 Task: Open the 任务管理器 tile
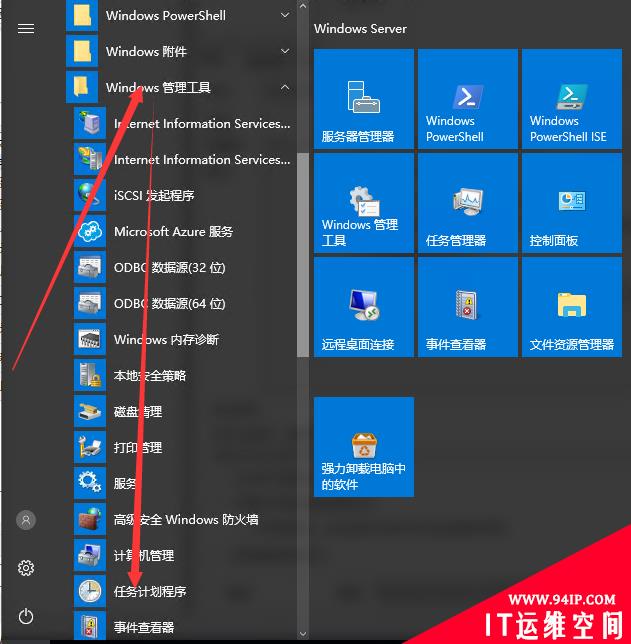coord(468,203)
